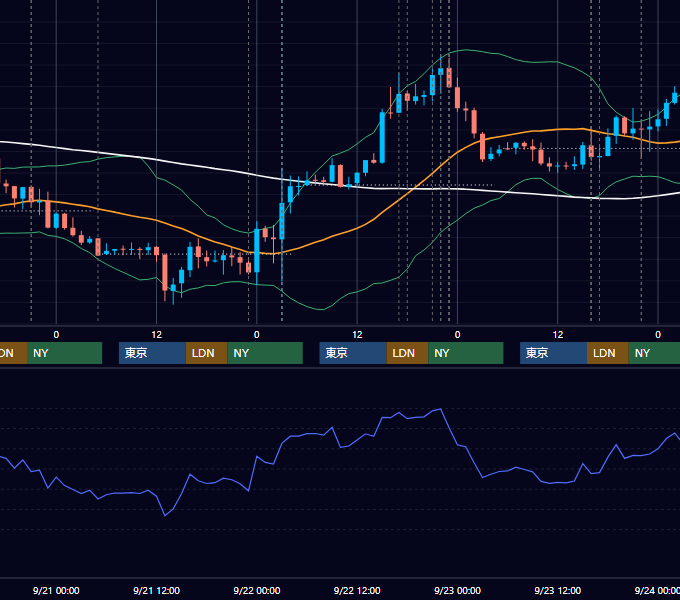
Task: Click the oscillator peak before 9/23 00:00
Action: point(441,409)
